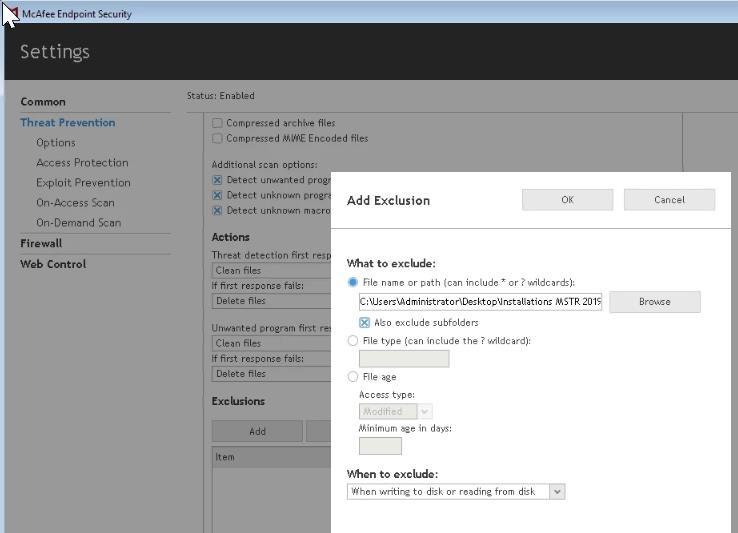Open the Web Control section
This screenshot has width=738, height=533.
53,264
